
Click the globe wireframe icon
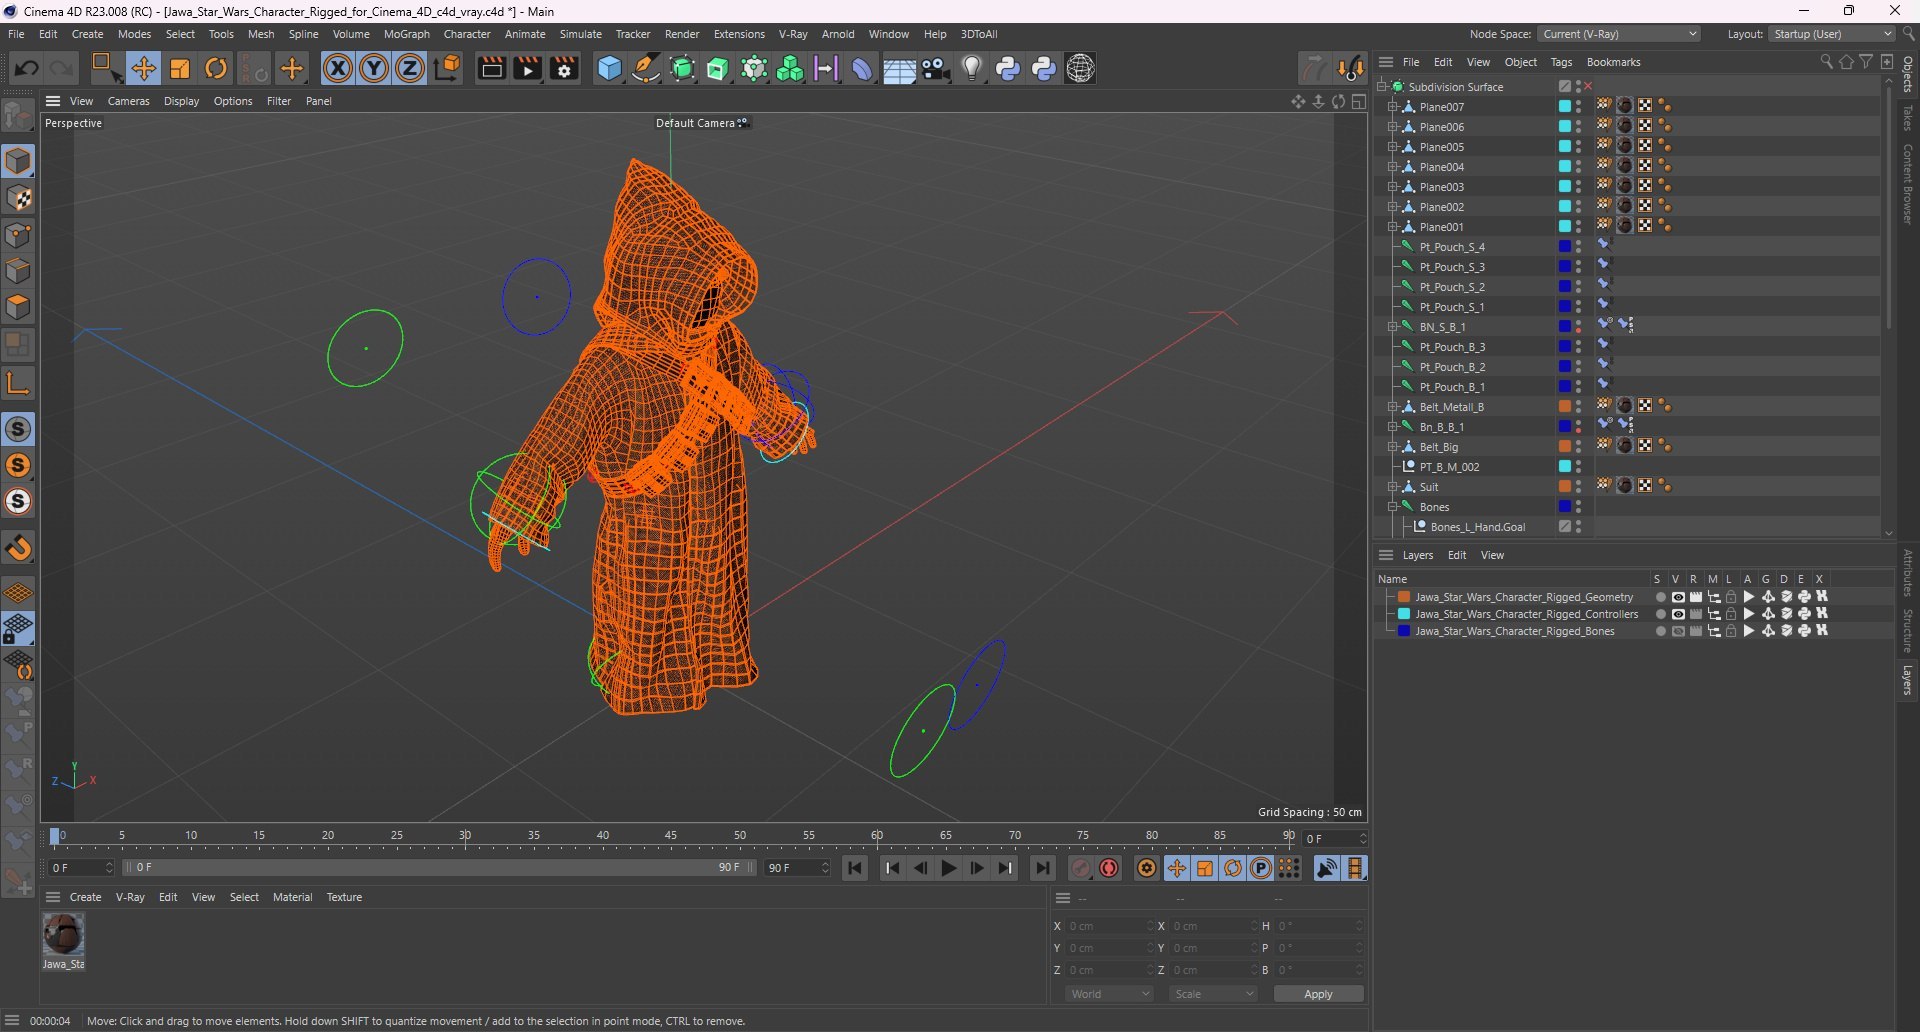[x=1081, y=68]
